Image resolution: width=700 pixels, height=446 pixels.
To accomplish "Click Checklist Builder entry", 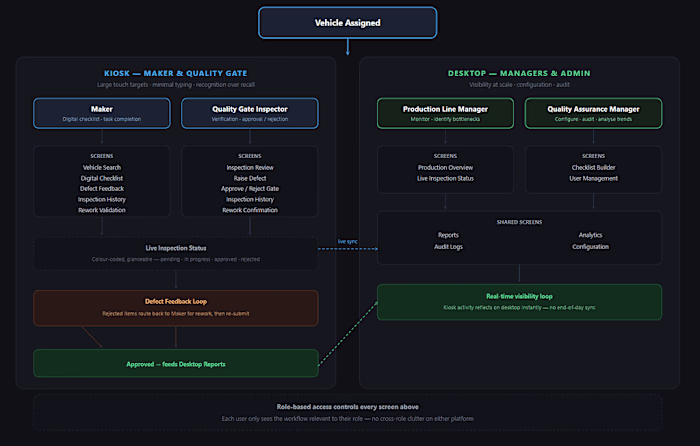I will click(x=593, y=167).
